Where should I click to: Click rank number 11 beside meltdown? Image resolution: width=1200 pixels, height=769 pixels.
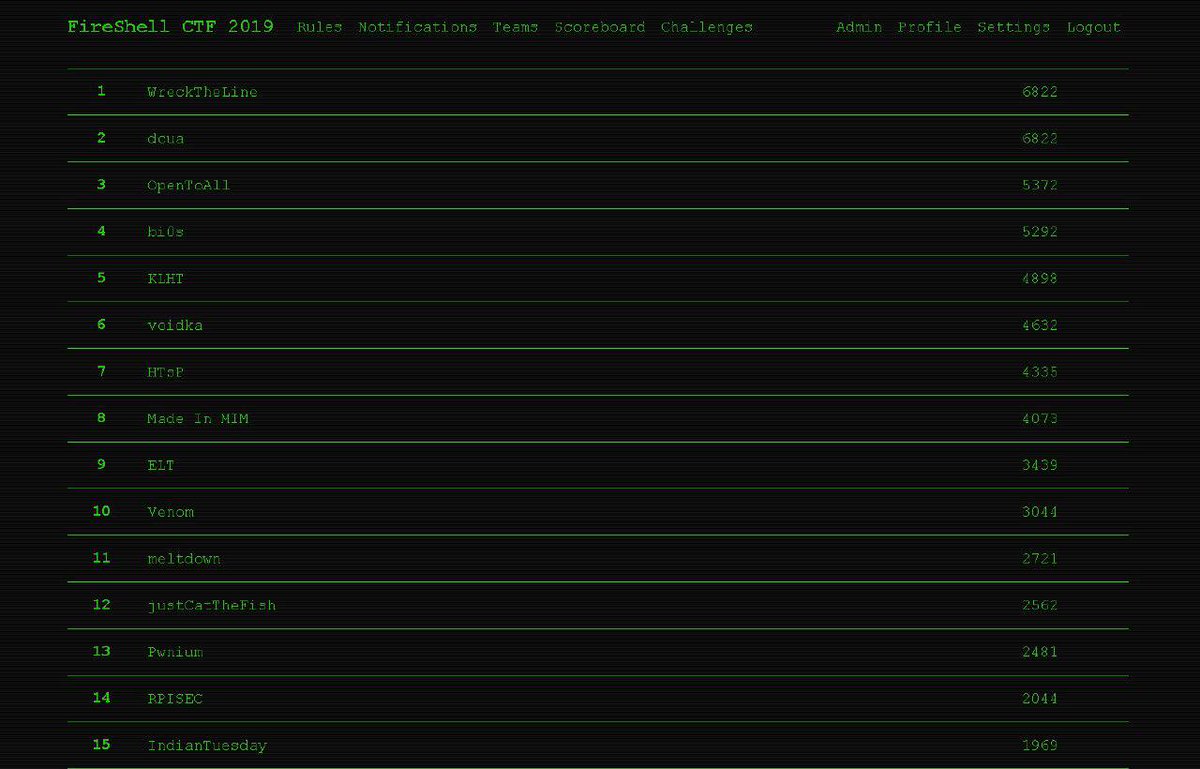click(101, 558)
